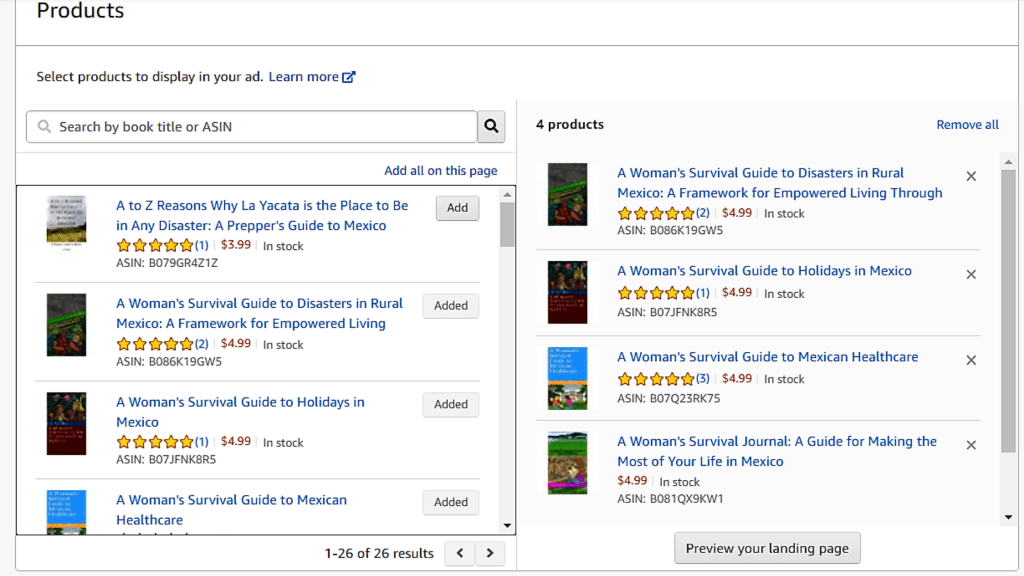Remove Woman's Survival Journal with X icon
The width and height of the screenshot is (1024, 576).
[970, 445]
